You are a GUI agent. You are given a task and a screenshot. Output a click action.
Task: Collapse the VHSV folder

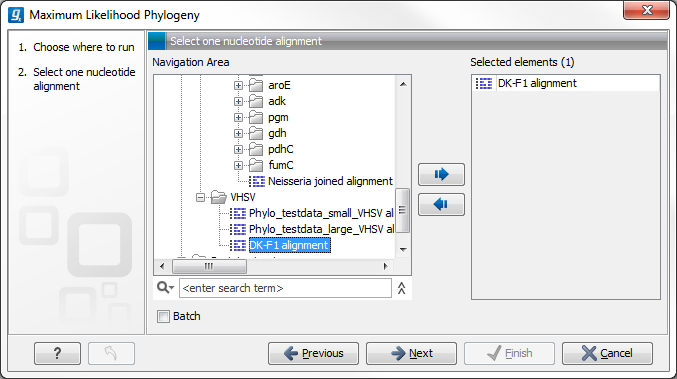coord(200,198)
